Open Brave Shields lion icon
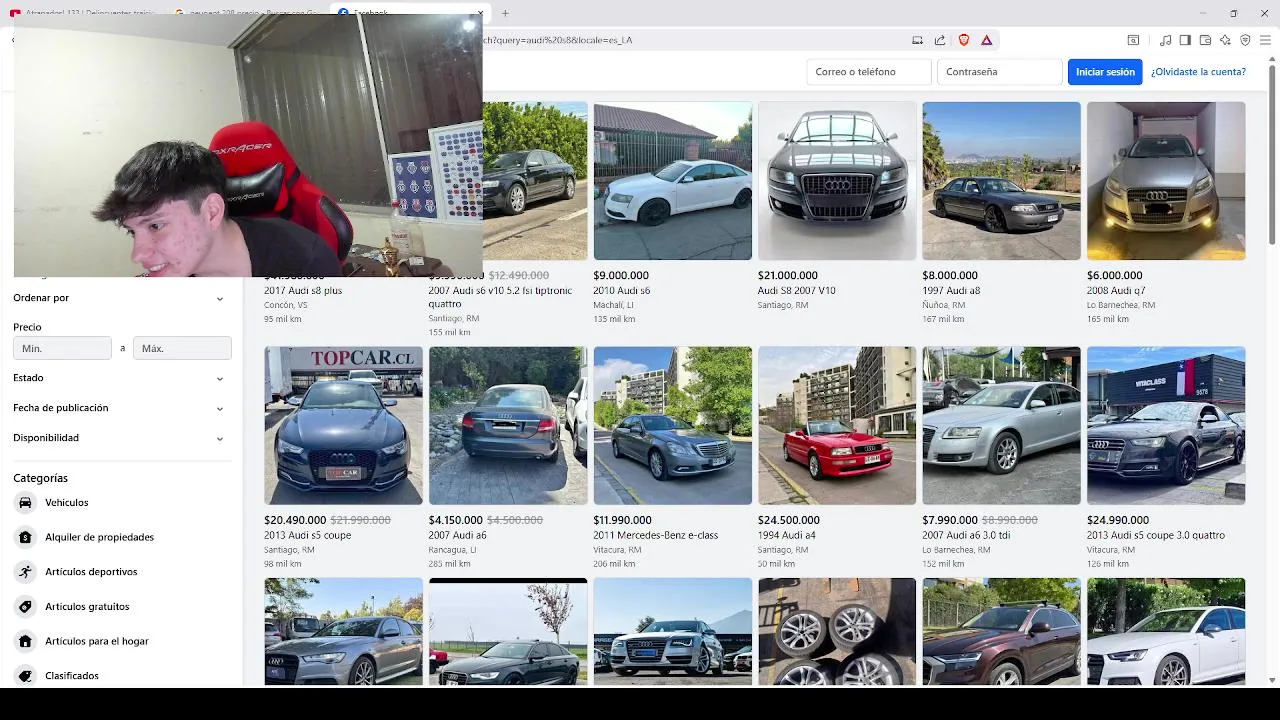The image size is (1280, 720). 964,40
